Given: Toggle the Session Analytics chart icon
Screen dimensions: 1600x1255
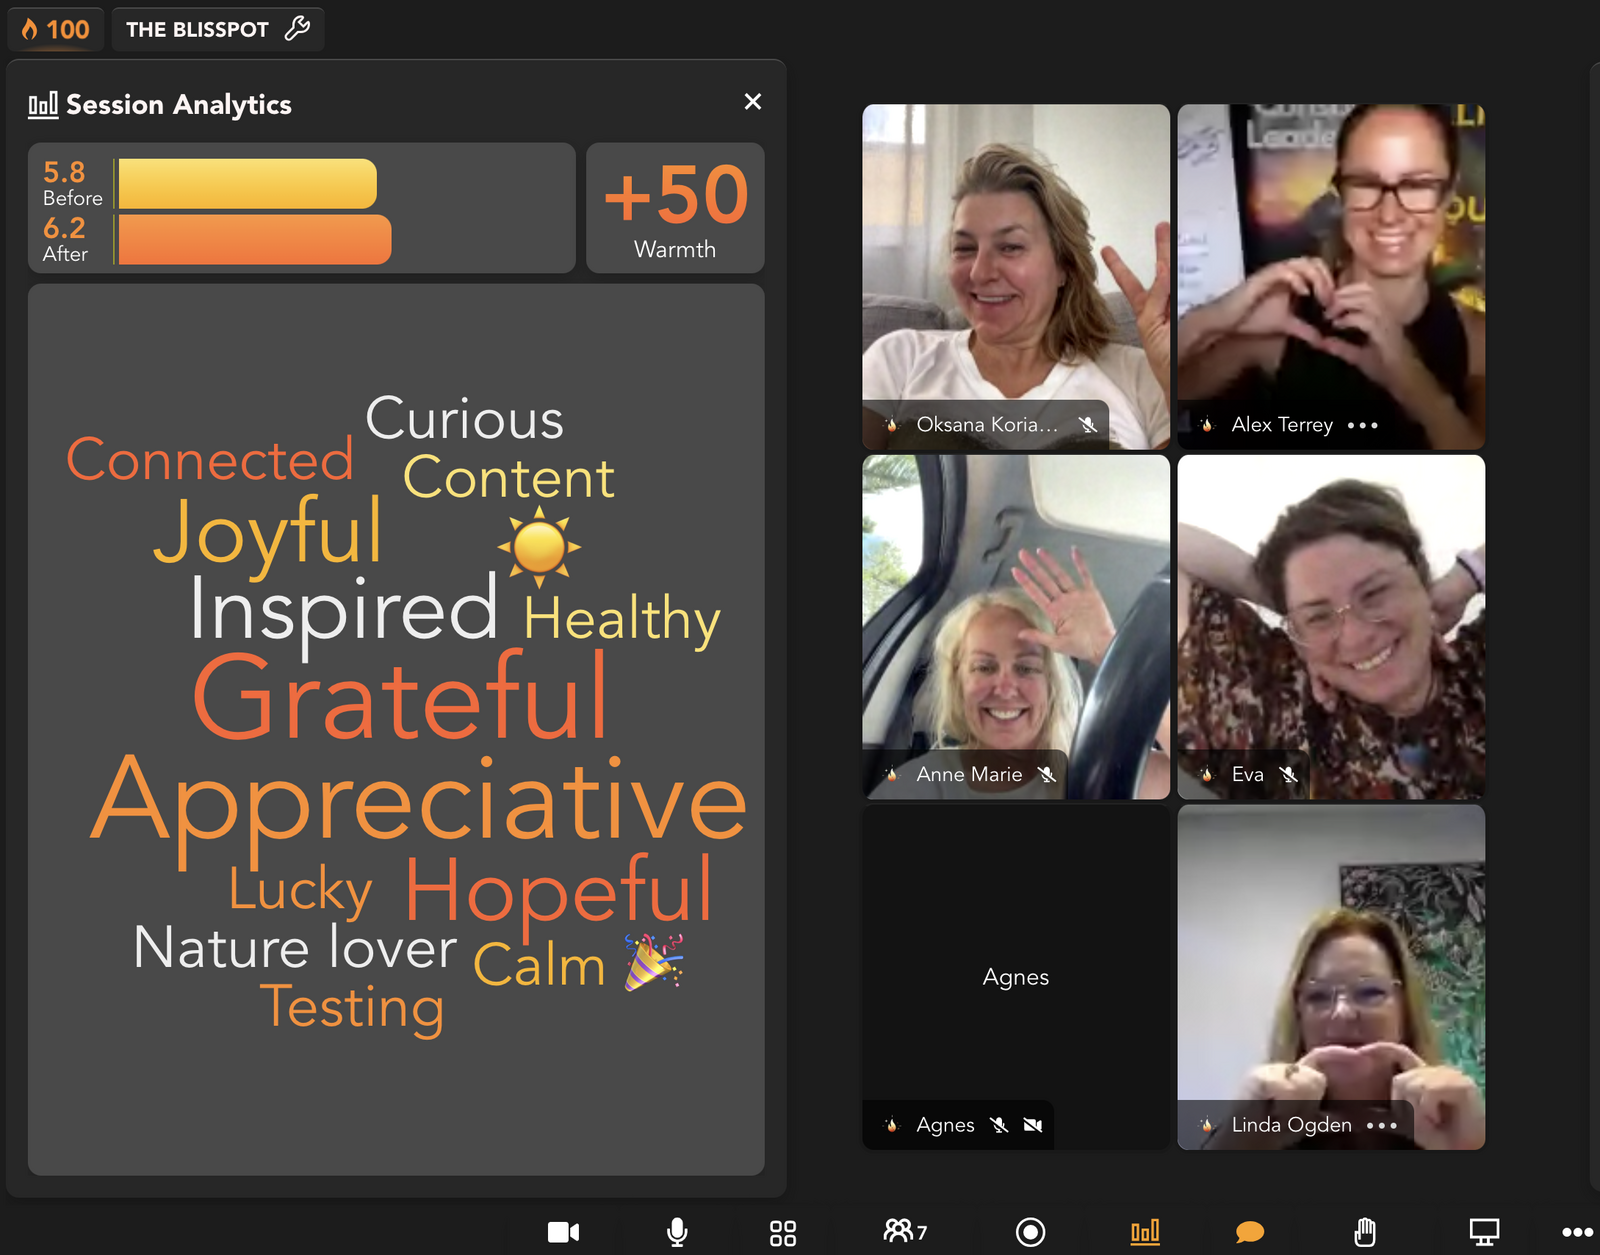Looking at the screenshot, I should 1145,1232.
